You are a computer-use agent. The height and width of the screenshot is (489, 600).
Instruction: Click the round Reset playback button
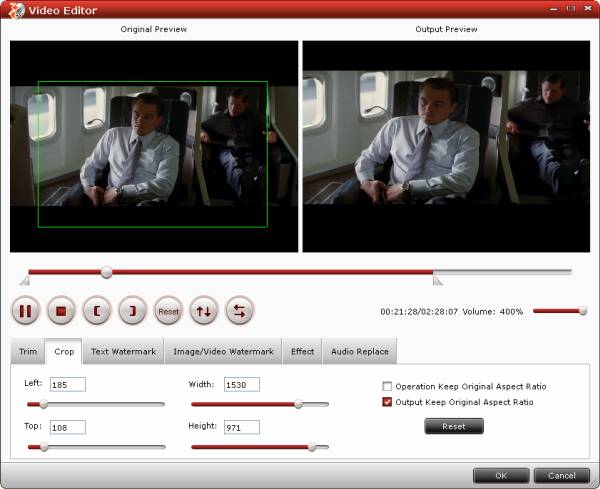point(168,311)
